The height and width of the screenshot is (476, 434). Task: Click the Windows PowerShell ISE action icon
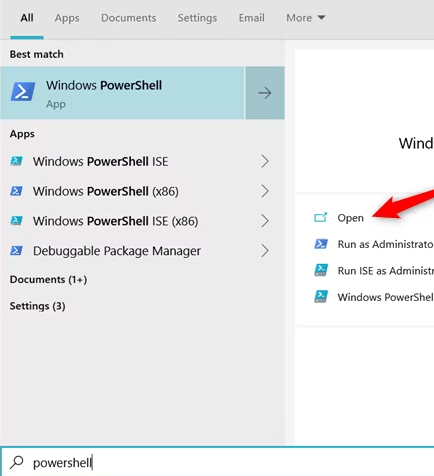pyautogui.click(x=321, y=297)
